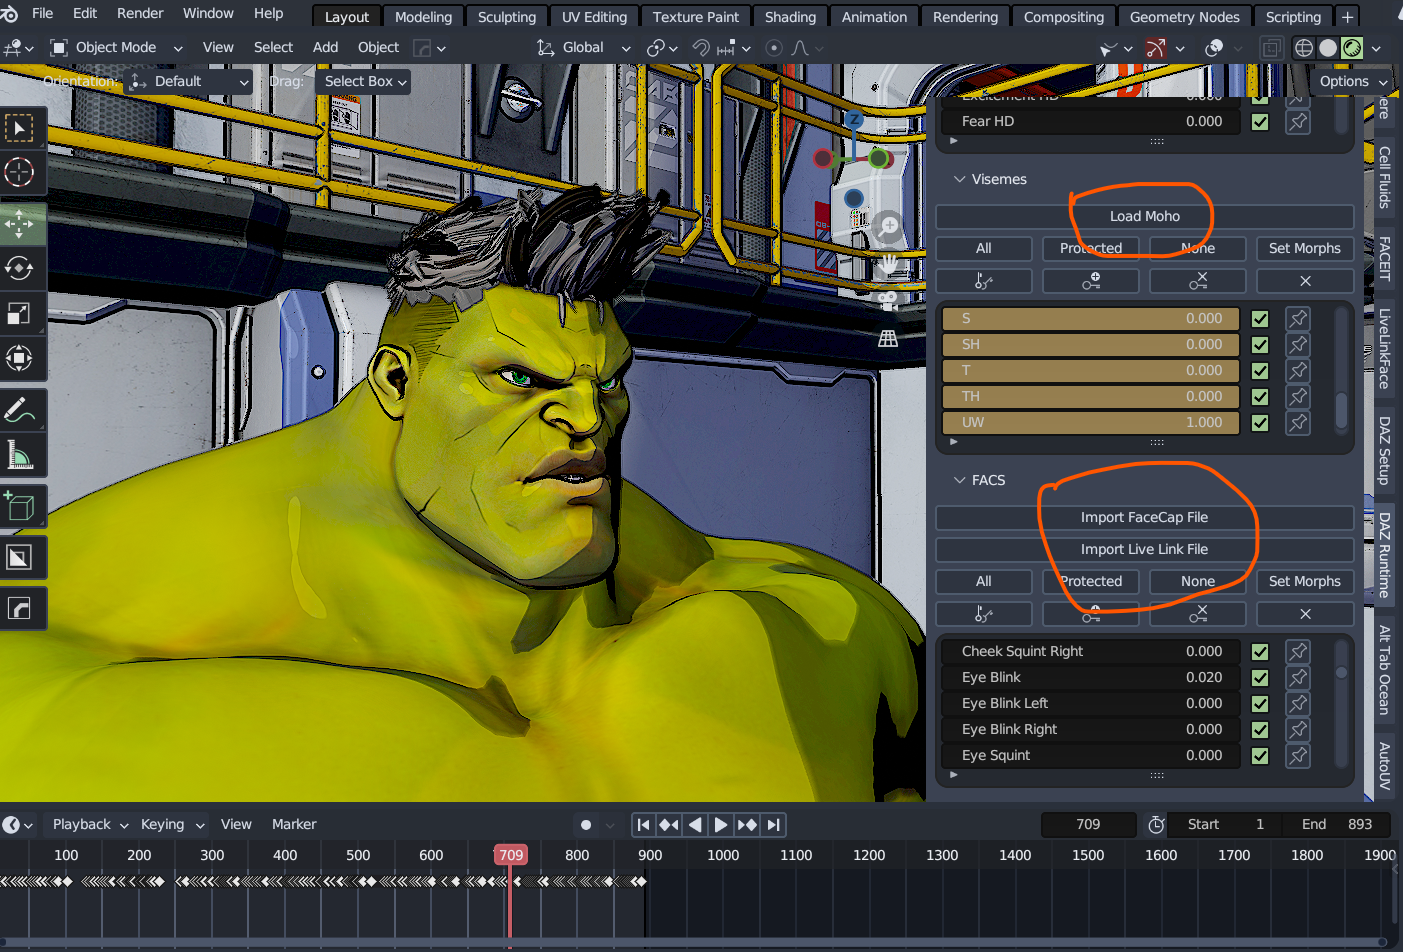Viewport: 1403px width, 952px height.
Task: Open the Options dropdown
Action: point(1353,81)
